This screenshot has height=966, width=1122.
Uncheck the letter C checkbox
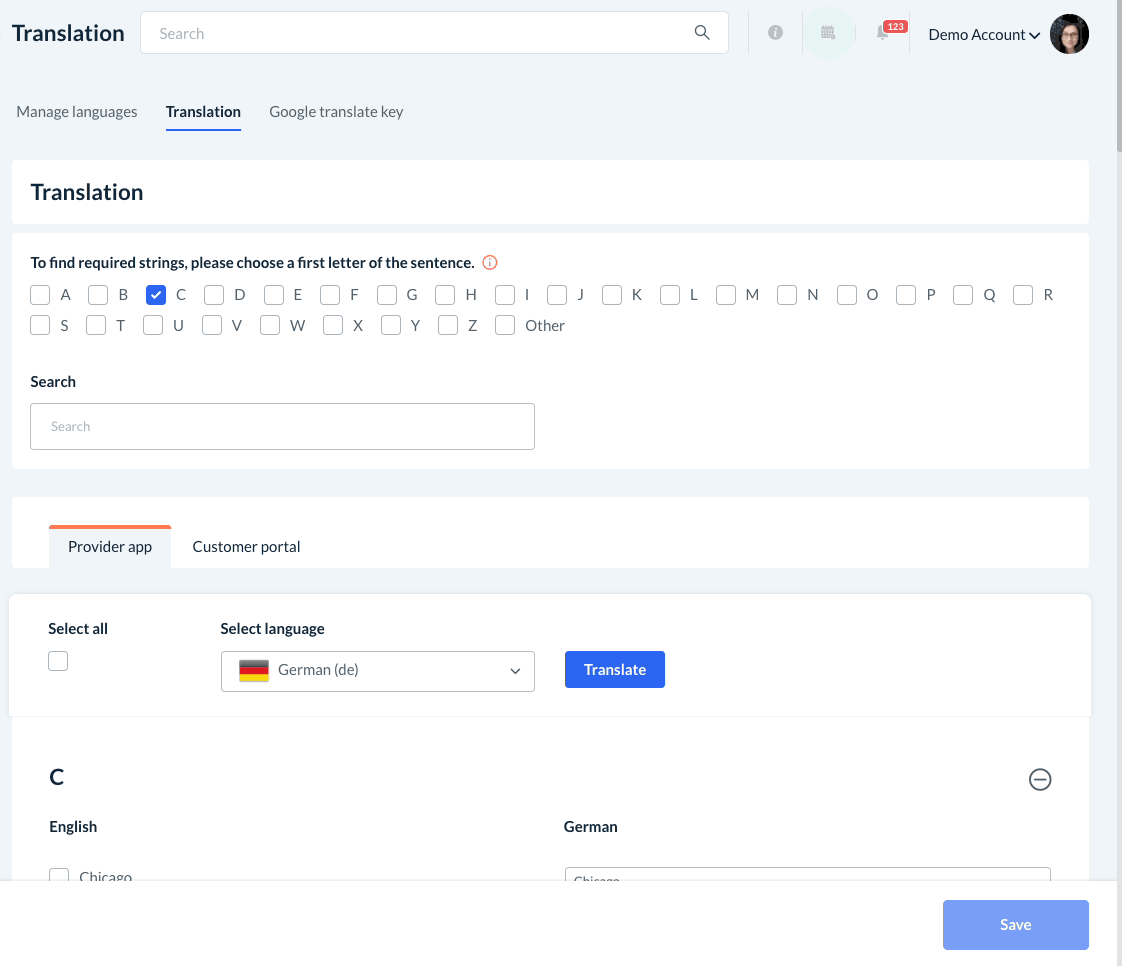click(x=155, y=295)
